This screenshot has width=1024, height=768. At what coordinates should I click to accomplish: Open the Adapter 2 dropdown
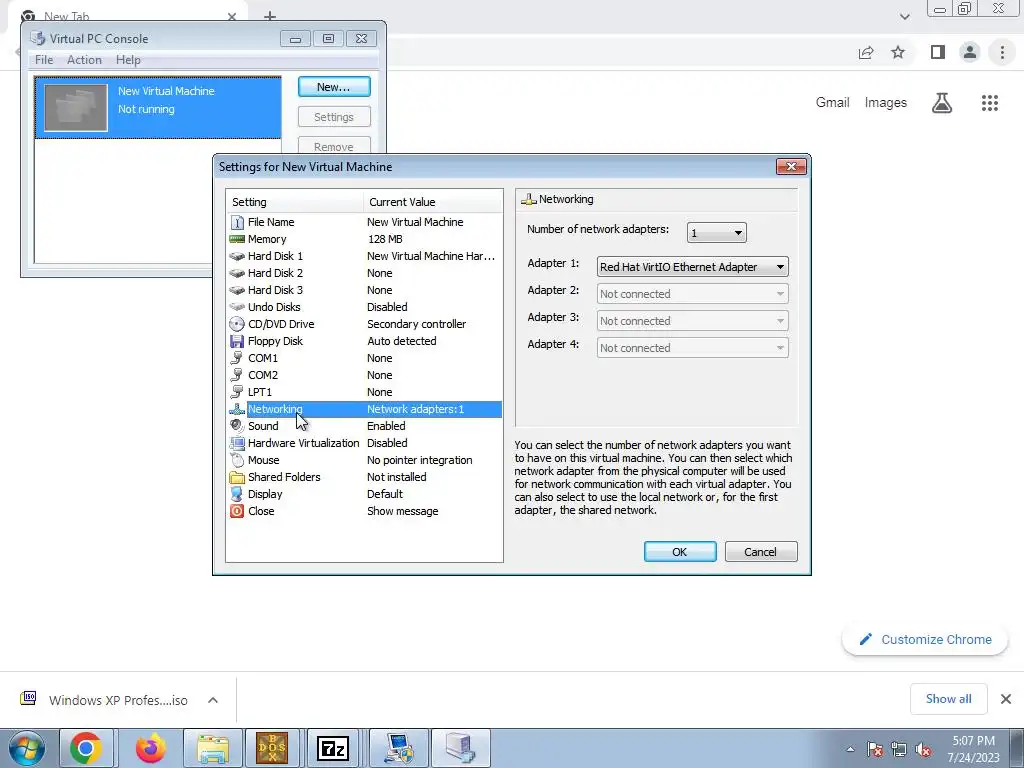692,294
